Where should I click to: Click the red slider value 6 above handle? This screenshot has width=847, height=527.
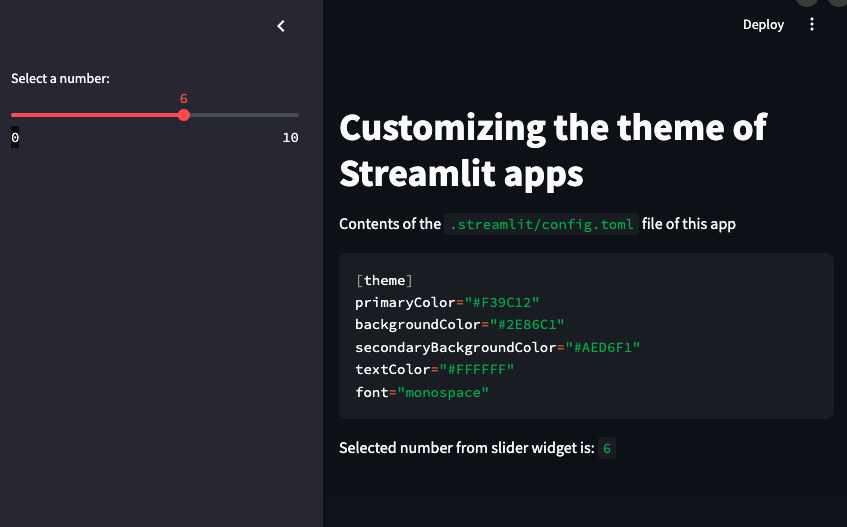(x=184, y=99)
